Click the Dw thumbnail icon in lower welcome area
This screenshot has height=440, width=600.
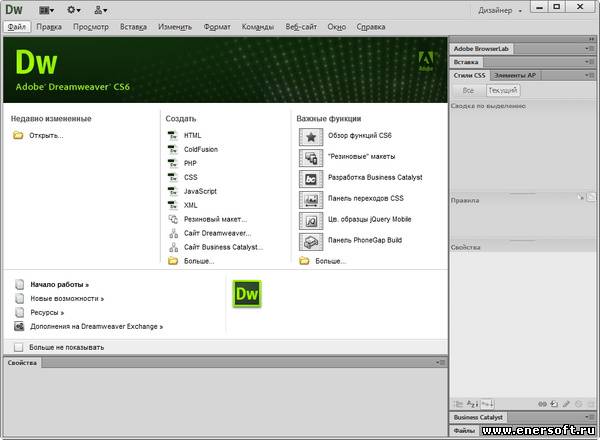pyautogui.click(x=247, y=294)
